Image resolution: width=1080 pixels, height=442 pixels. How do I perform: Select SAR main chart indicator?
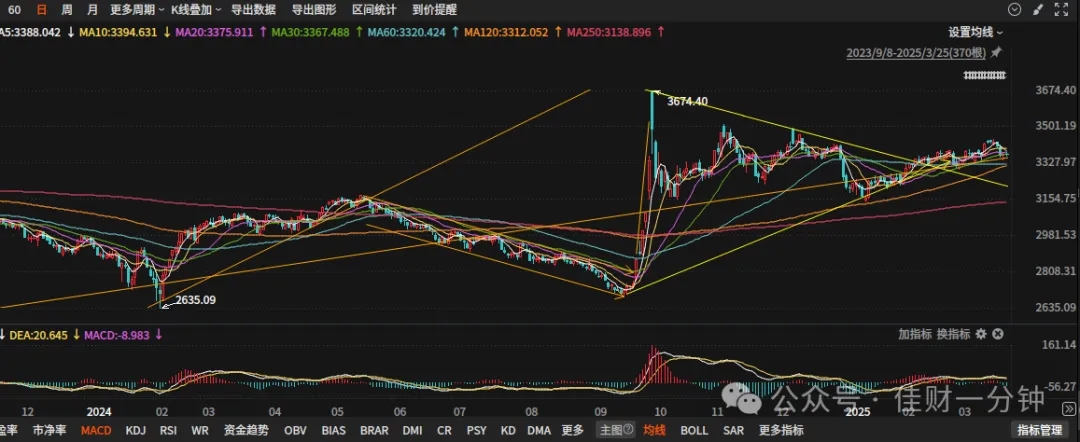734,430
